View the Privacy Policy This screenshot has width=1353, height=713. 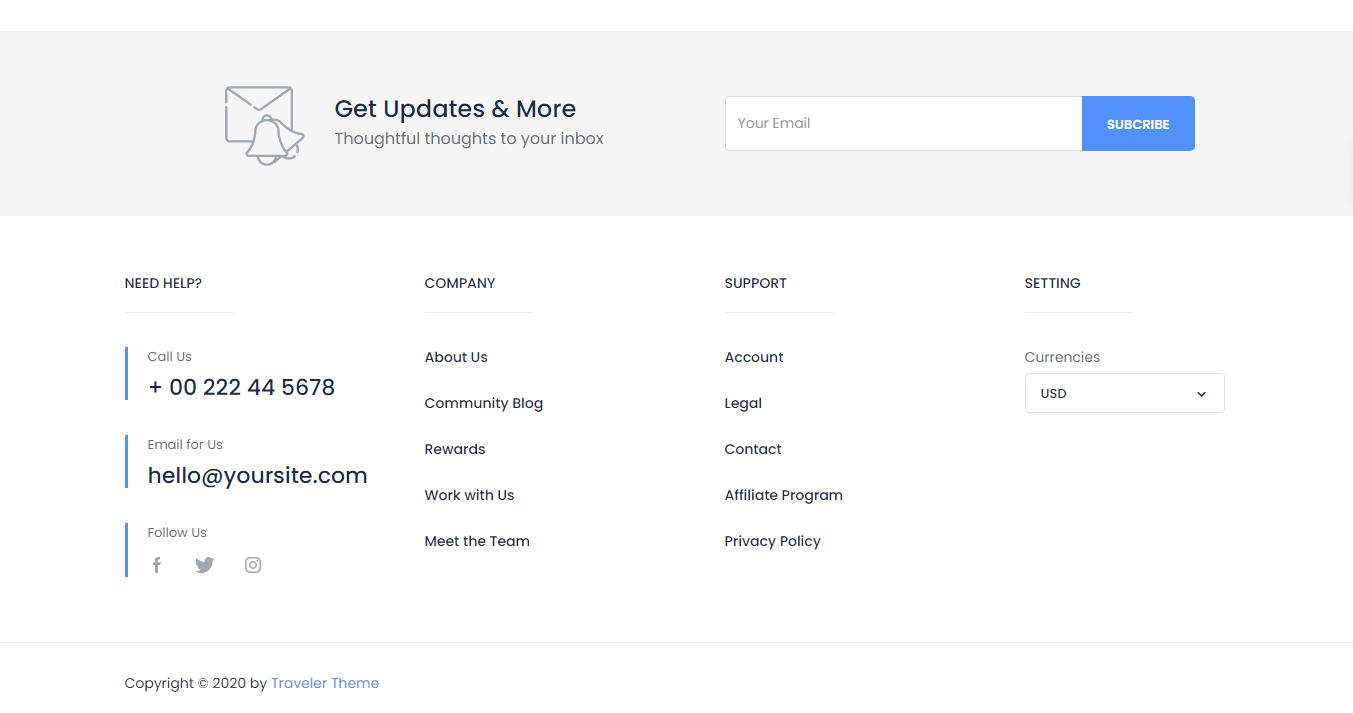(x=772, y=541)
